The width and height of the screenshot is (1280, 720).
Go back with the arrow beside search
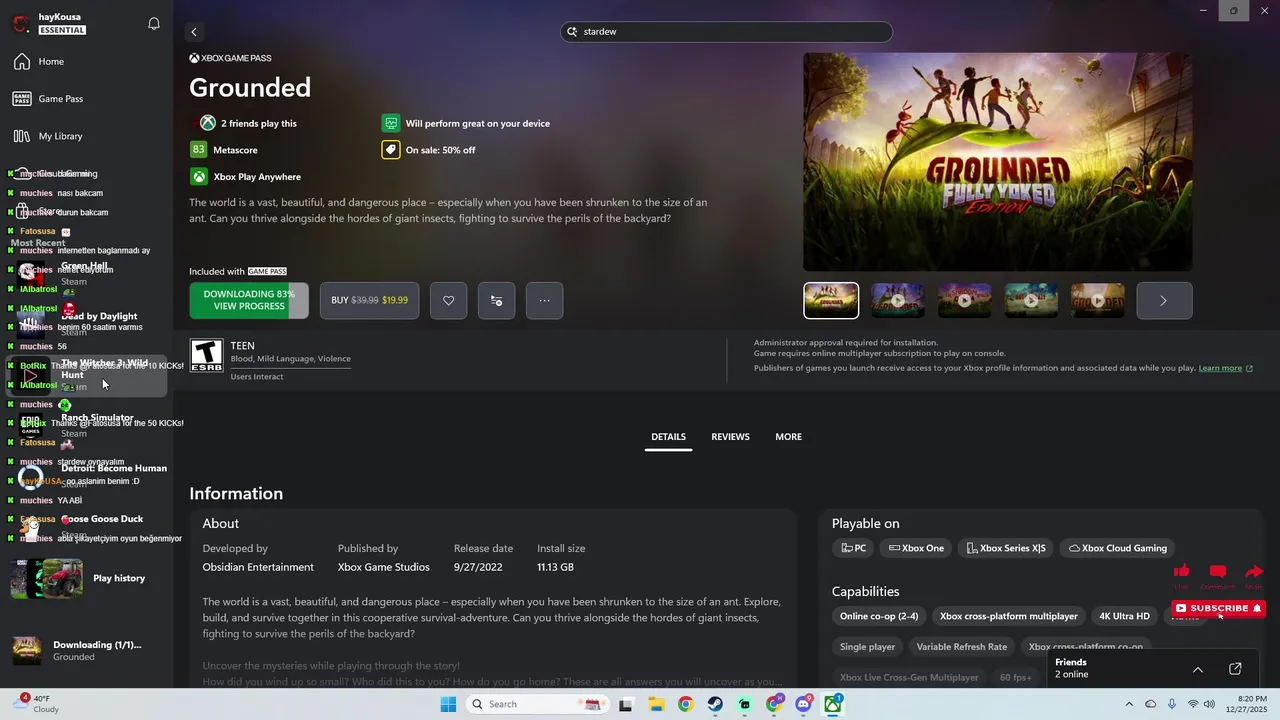click(194, 32)
